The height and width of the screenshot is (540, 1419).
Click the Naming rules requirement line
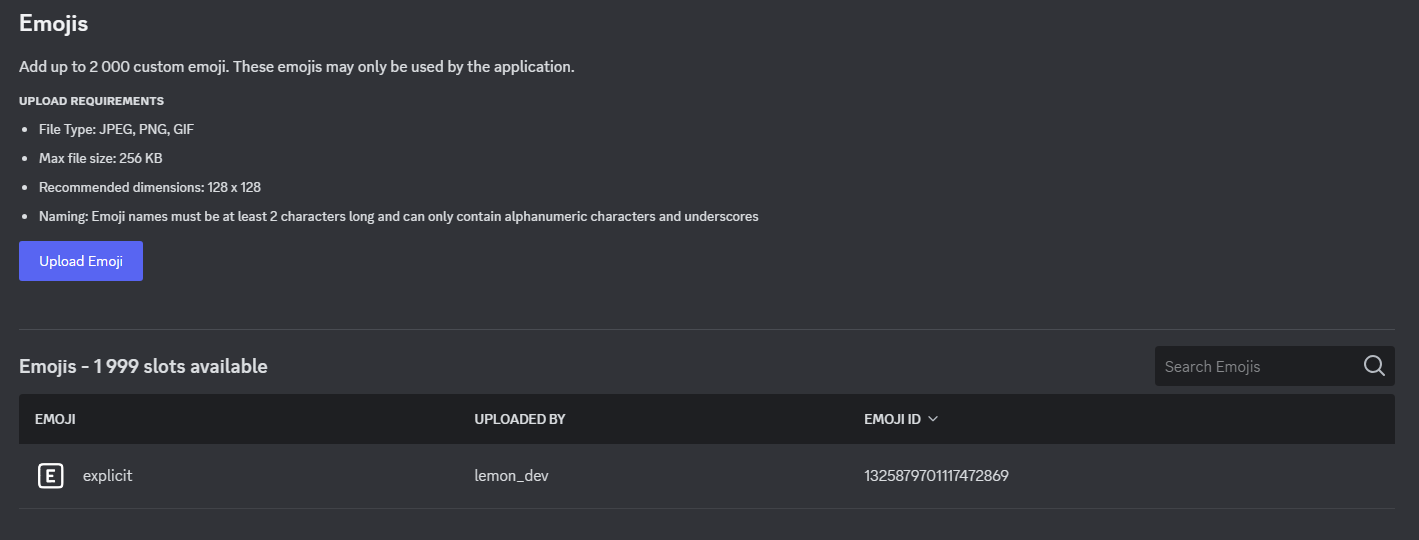398,216
